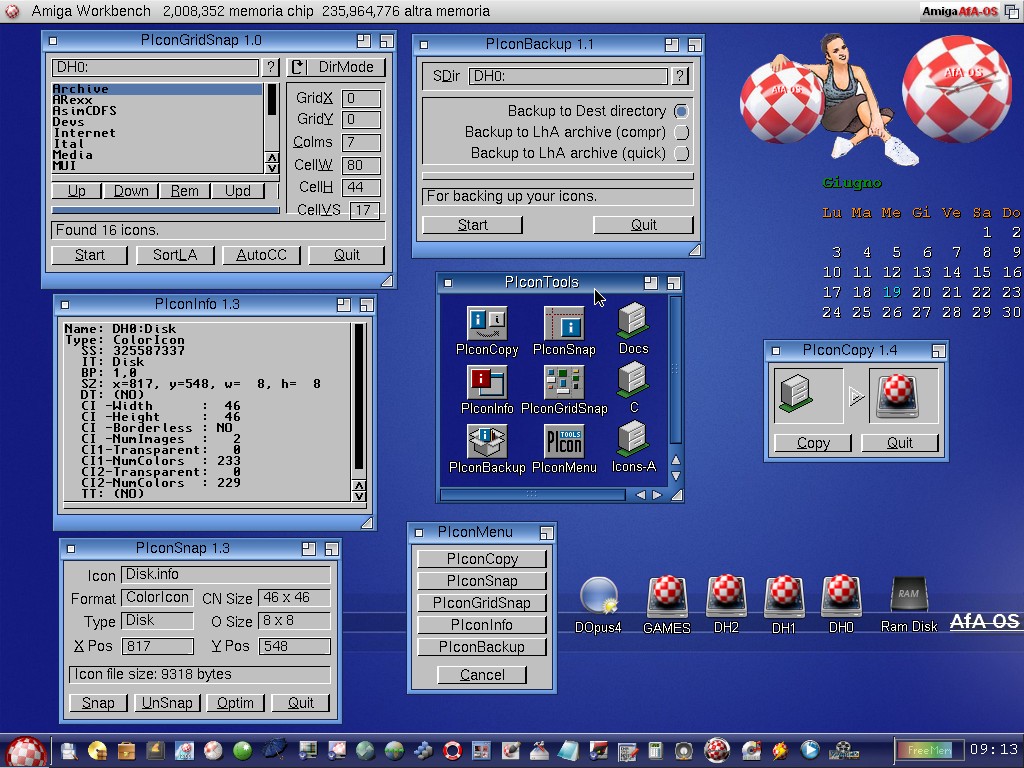Open the Docs drawer icon
1024x768 pixels.
(633, 322)
